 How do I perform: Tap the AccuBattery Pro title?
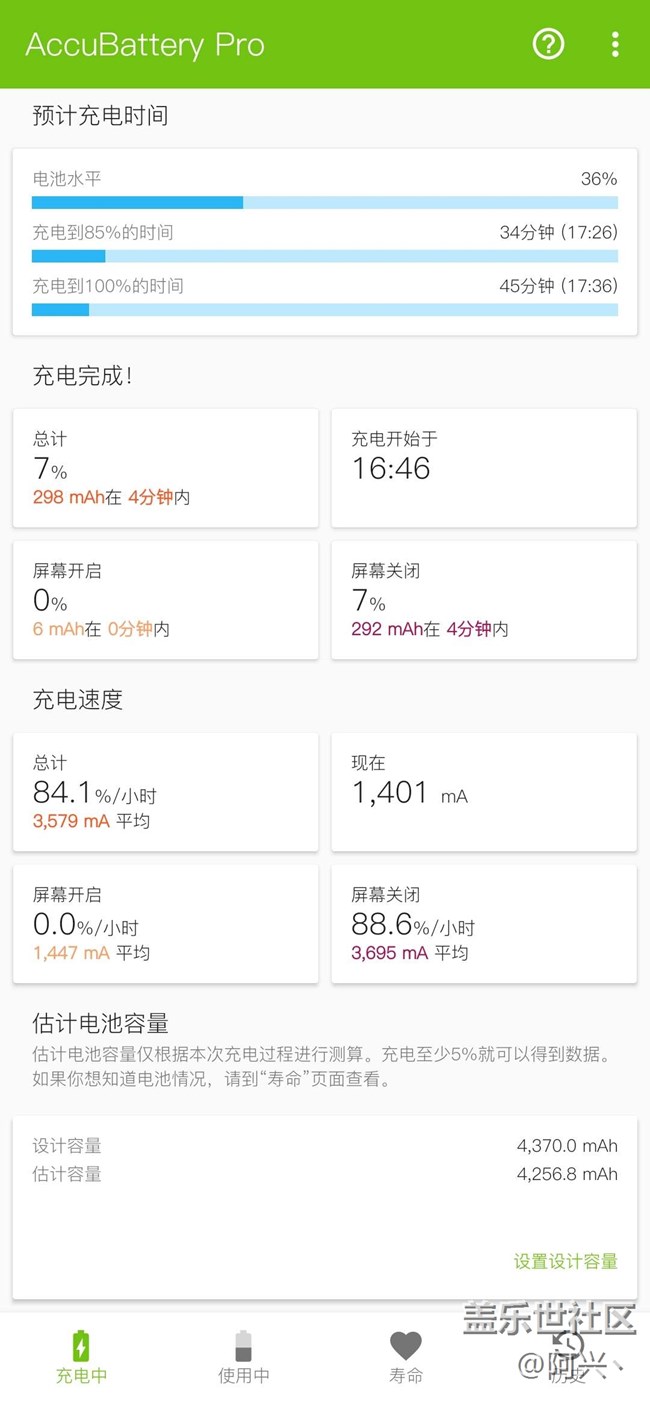145,45
